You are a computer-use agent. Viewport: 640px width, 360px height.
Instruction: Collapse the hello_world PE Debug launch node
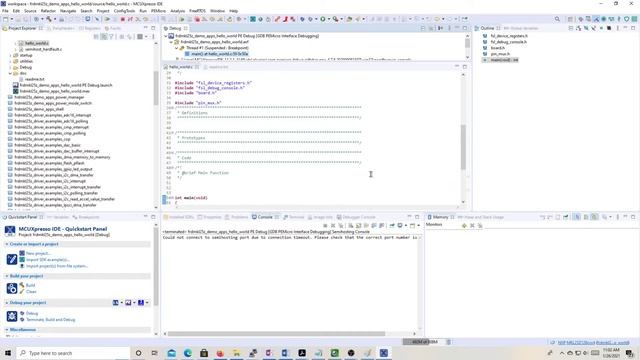coord(166,36)
